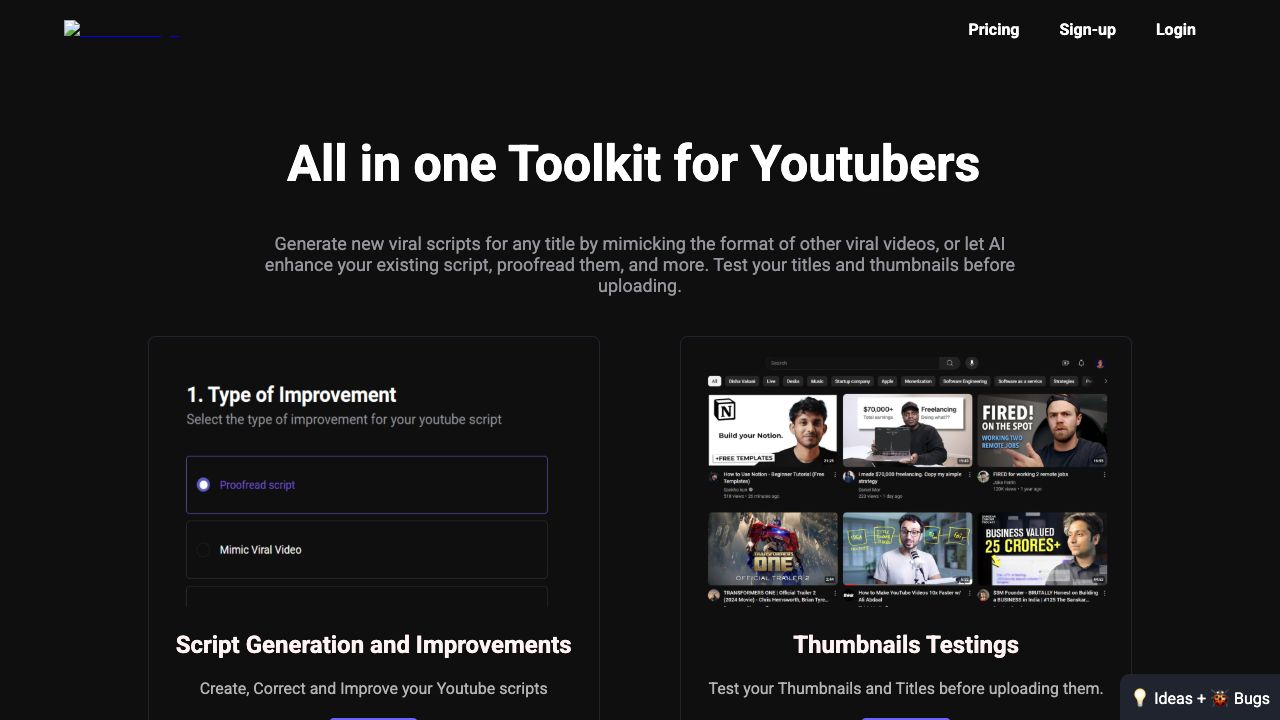
Task: Select the "All" filter chip
Action: (x=714, y=381)
